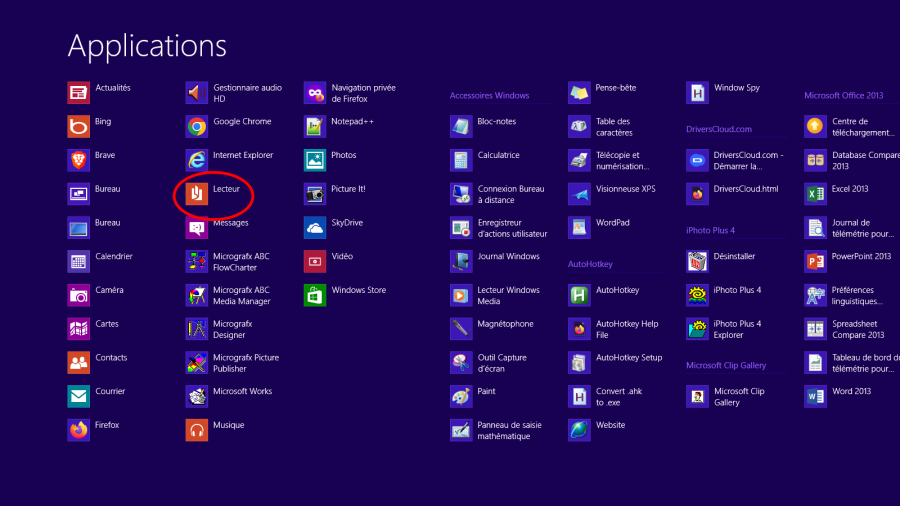The image size is (900, 506).
Task: Open Convert .ahk to .exe icon
Action: [x=580, y=396]
